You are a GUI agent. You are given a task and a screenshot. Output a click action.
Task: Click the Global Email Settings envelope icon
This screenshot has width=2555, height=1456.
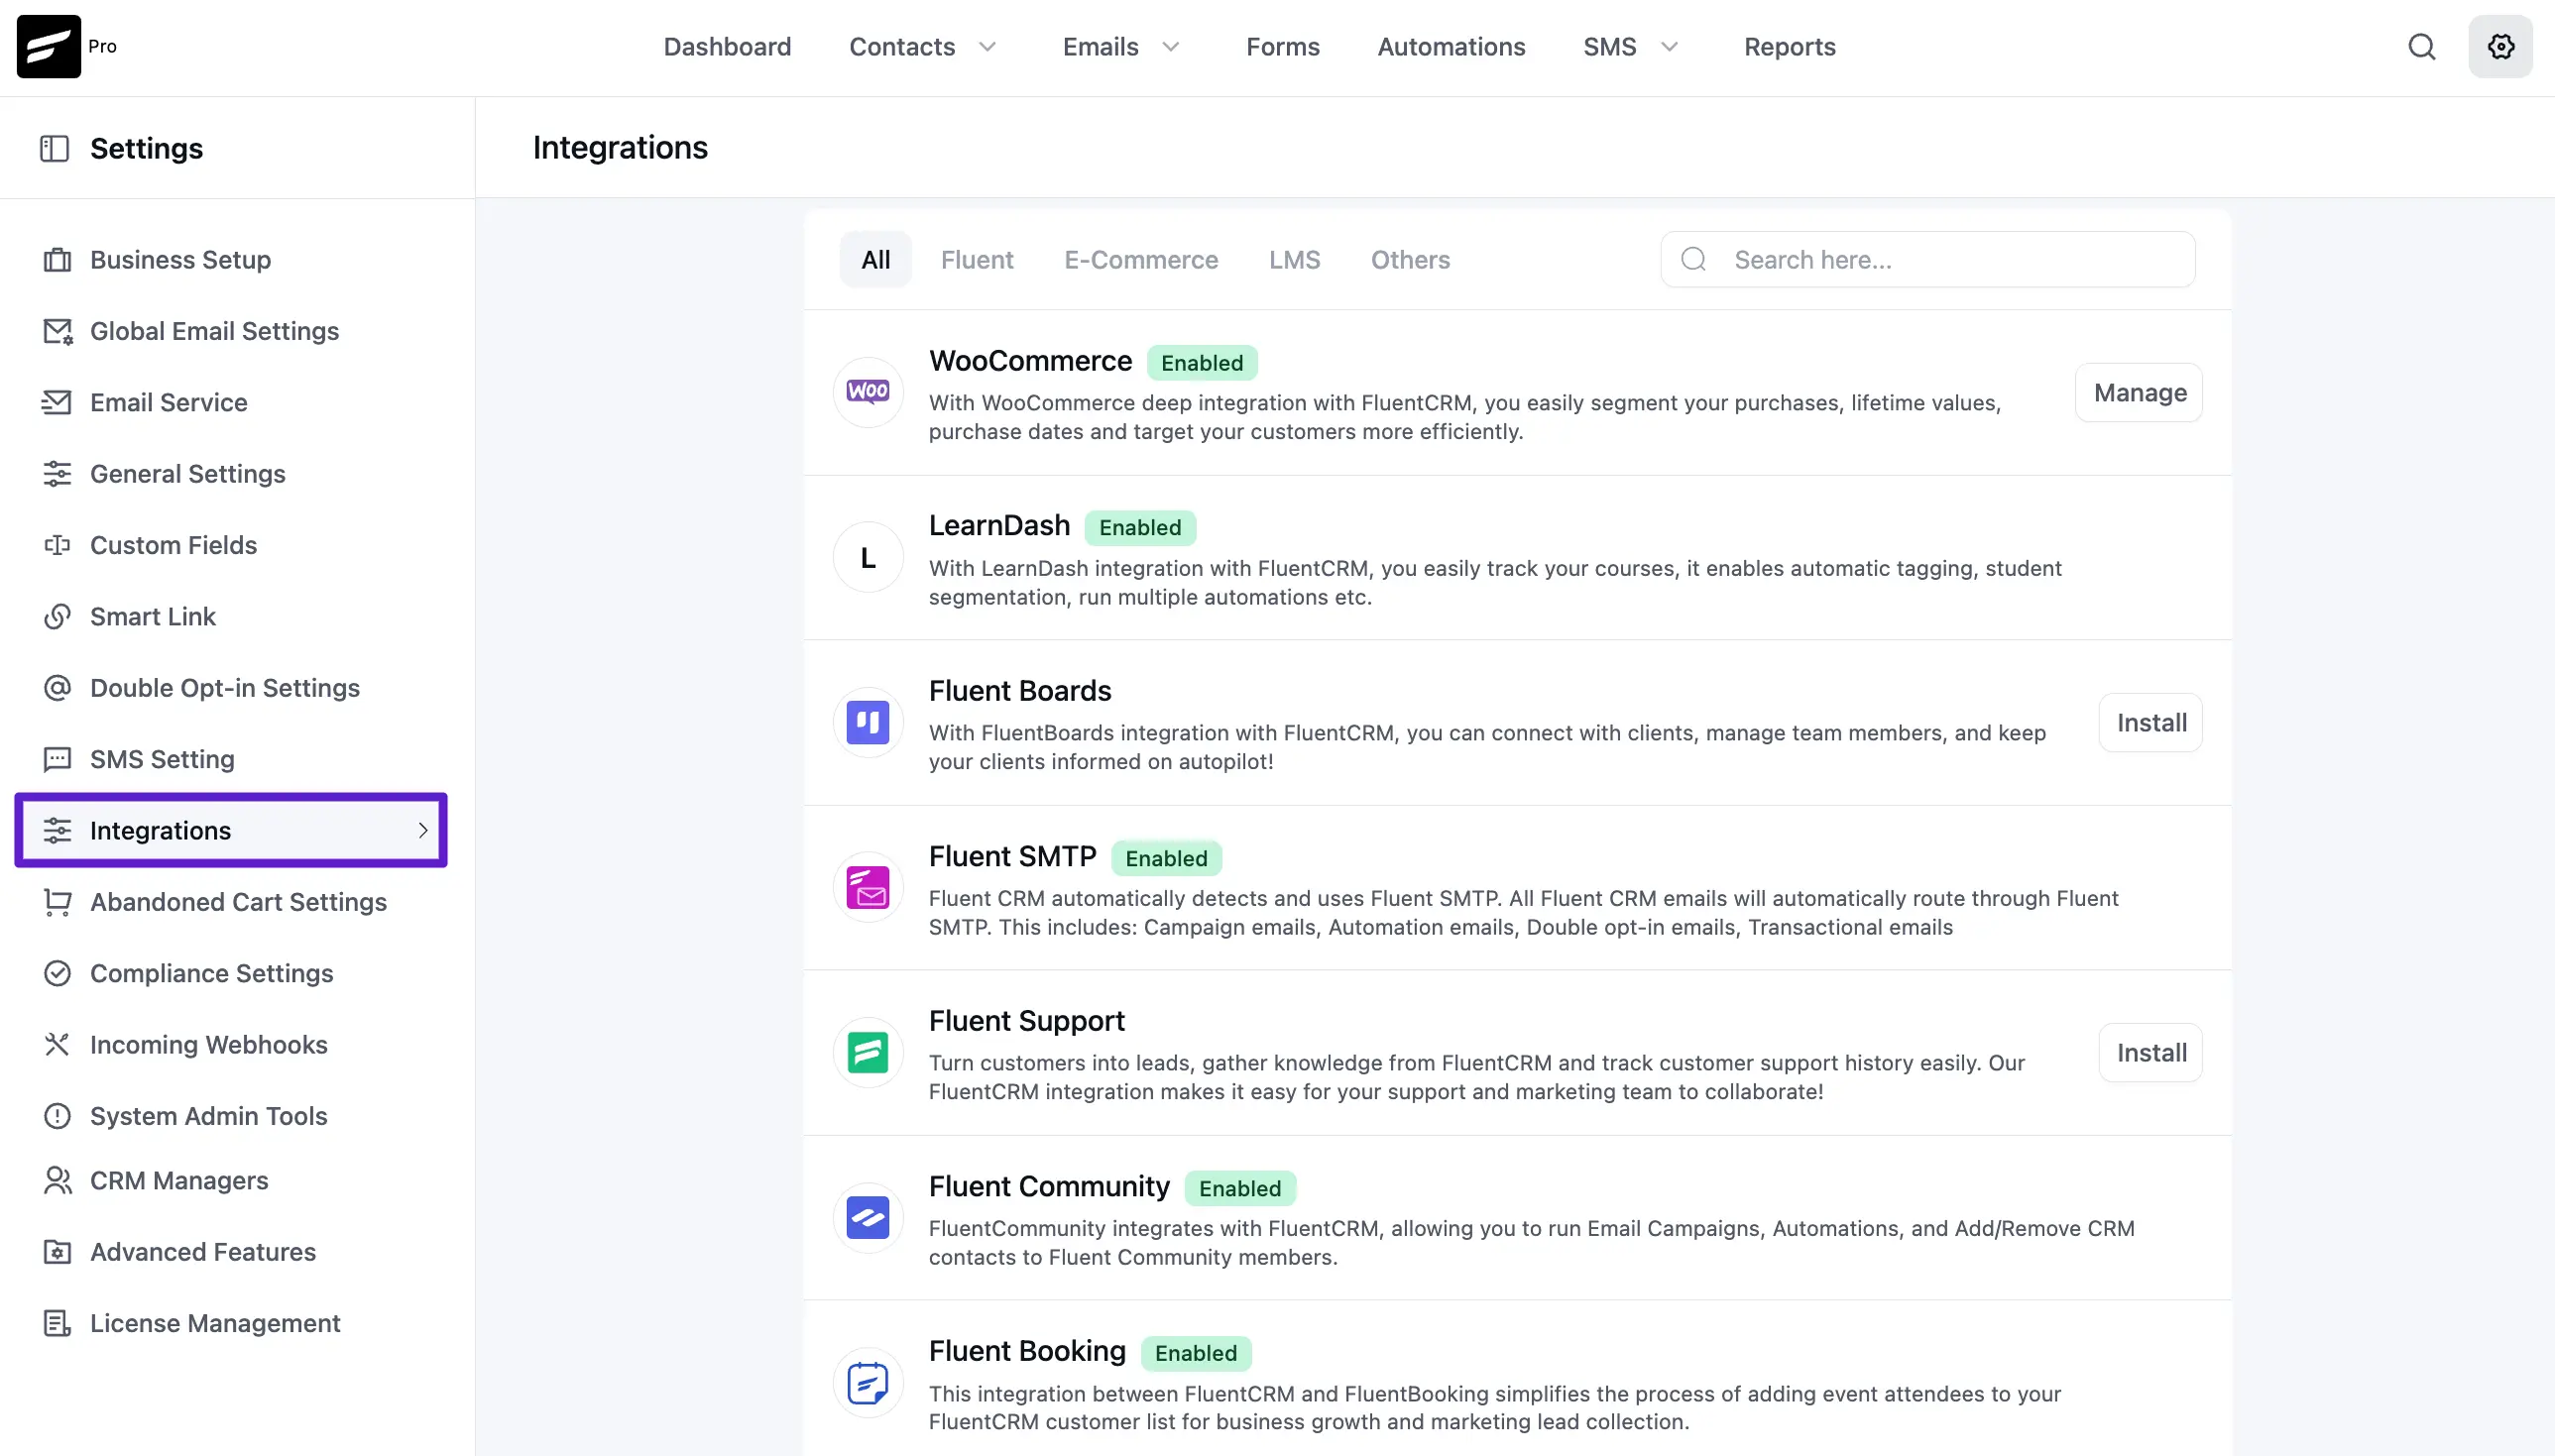(57, 331)
